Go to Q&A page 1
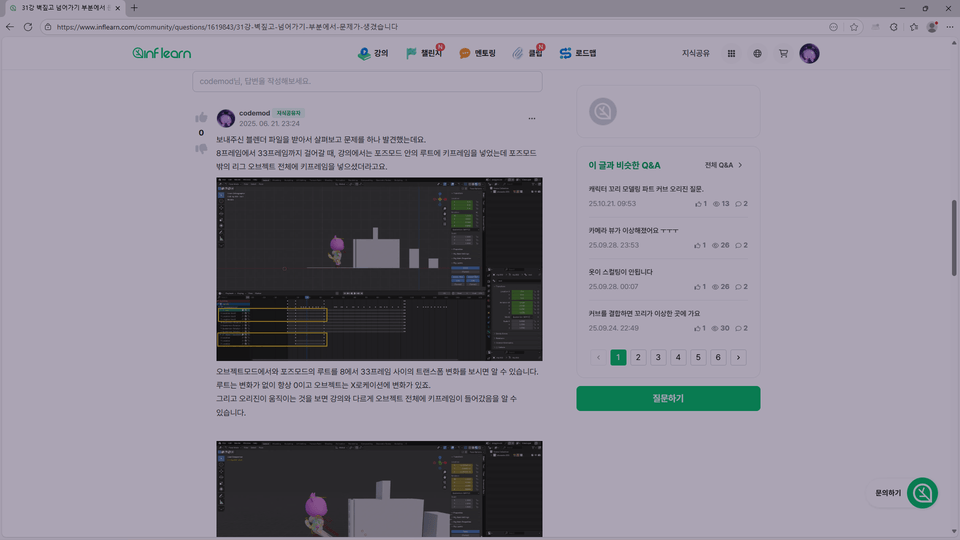Screen dimensions: 960x540 tap(618, 358)
